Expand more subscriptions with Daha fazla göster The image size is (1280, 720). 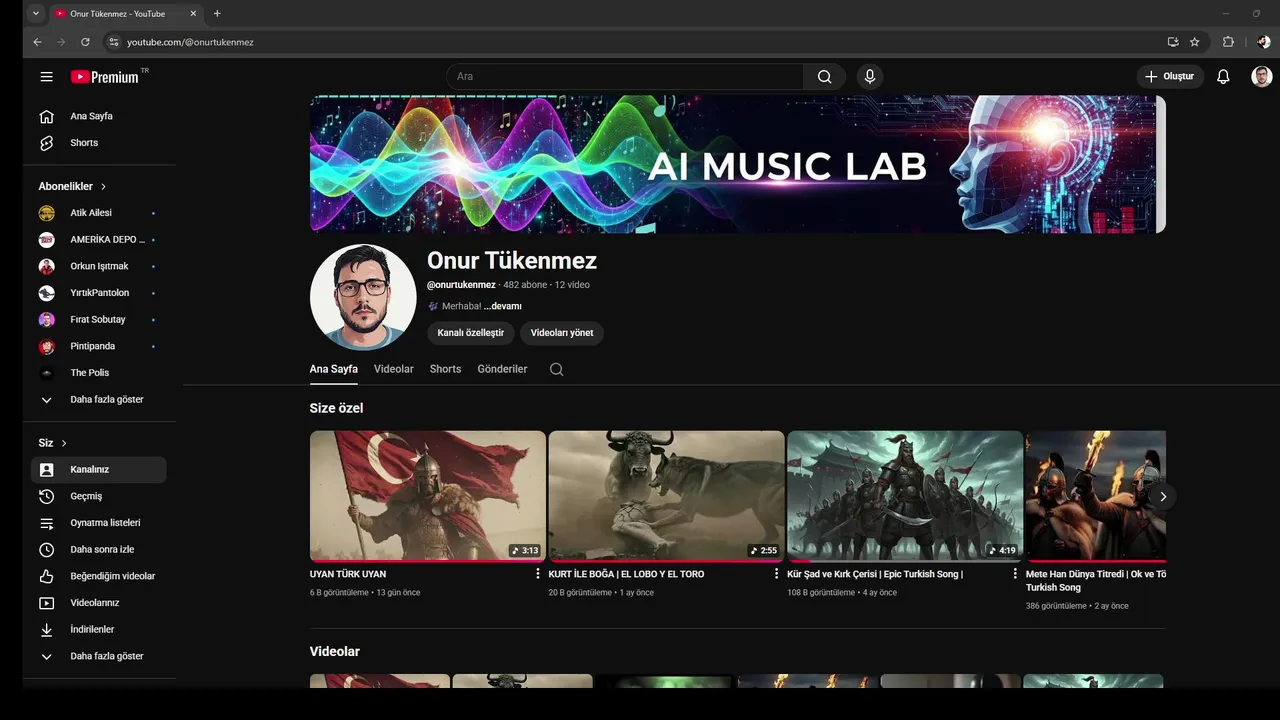(98, 399)
